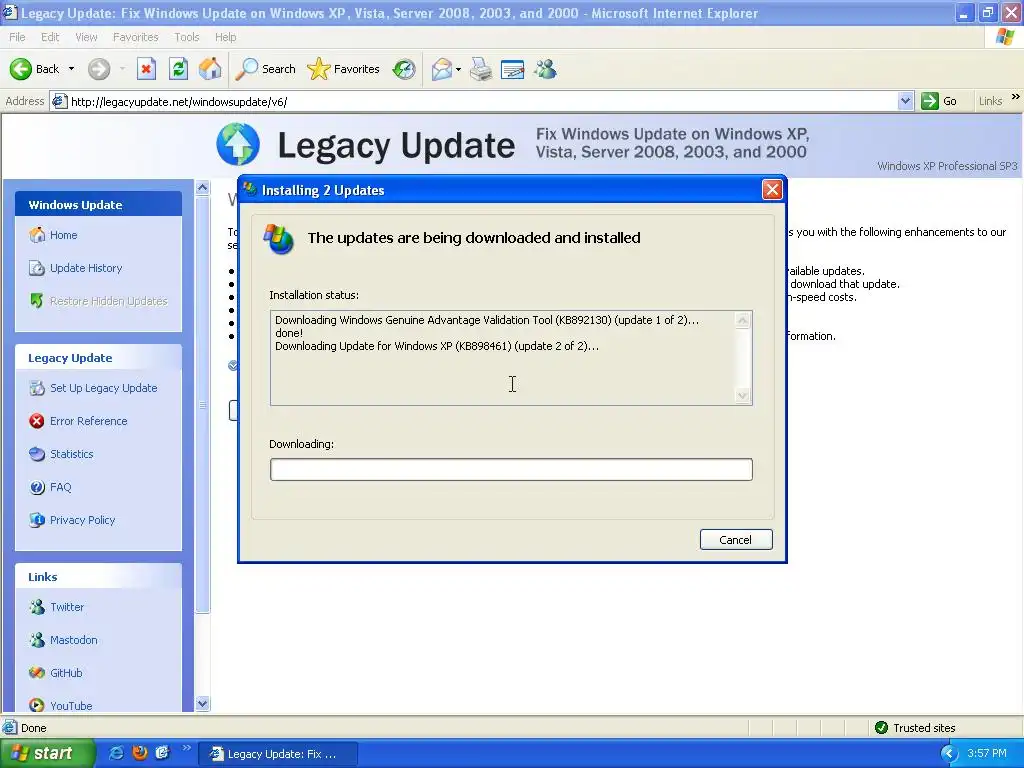Open the Mail dropdown arrow

click(458, 69)
